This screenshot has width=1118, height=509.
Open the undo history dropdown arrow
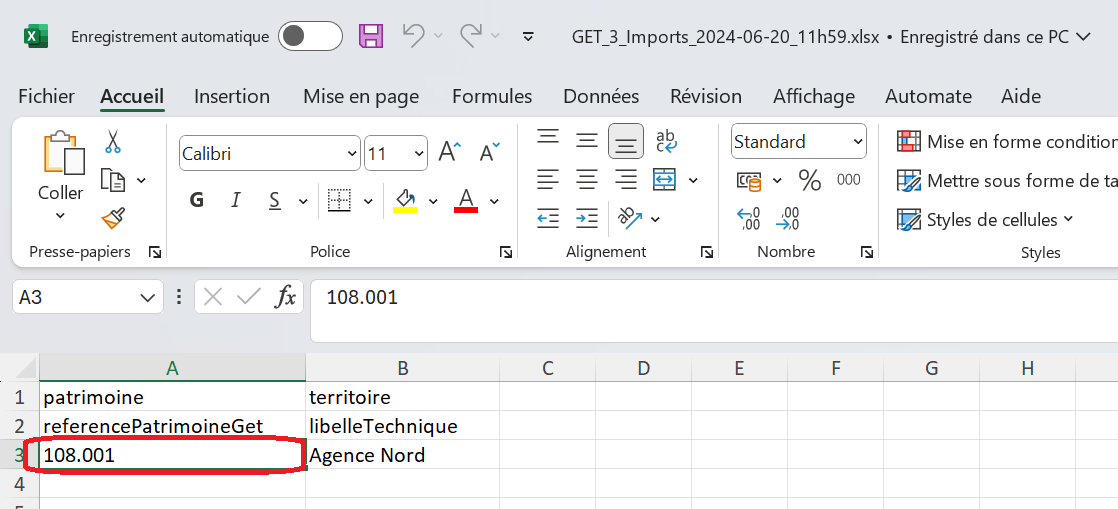click(x=439, y=36)
